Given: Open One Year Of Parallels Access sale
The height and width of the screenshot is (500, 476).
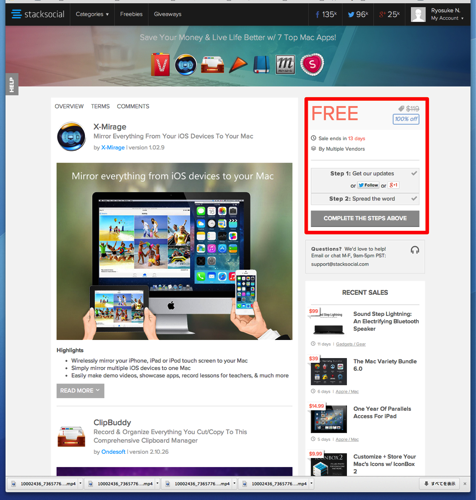Looking at the screenshot, I should click(382, 412).
